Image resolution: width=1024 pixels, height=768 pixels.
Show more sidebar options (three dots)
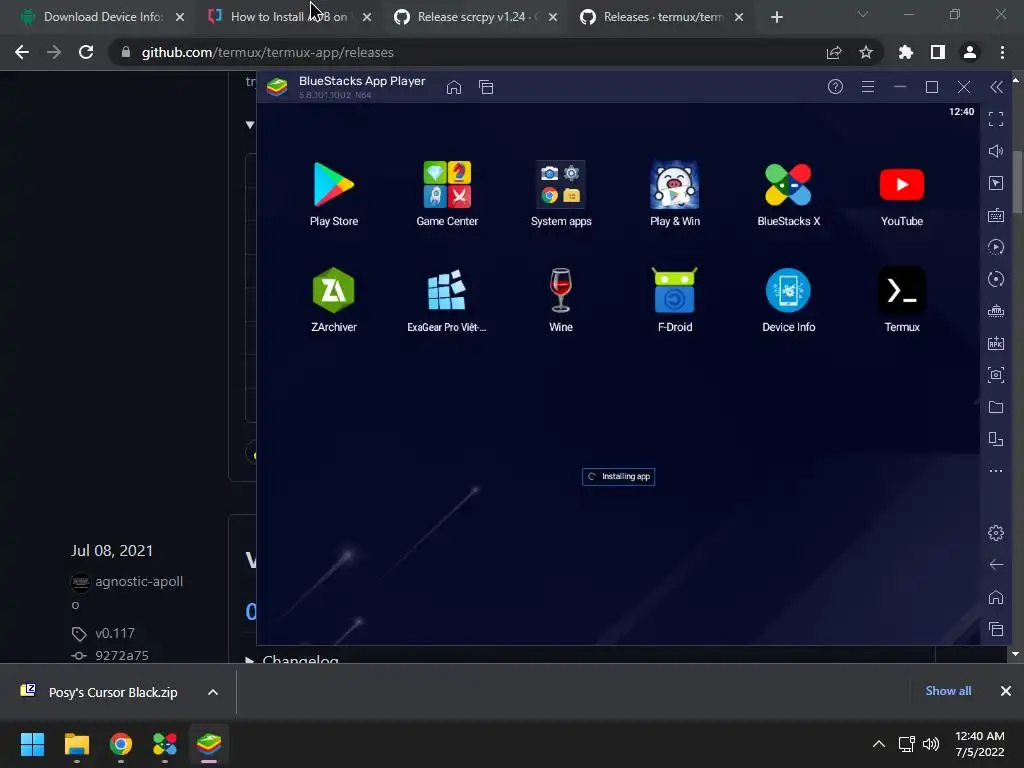(996, 471)
